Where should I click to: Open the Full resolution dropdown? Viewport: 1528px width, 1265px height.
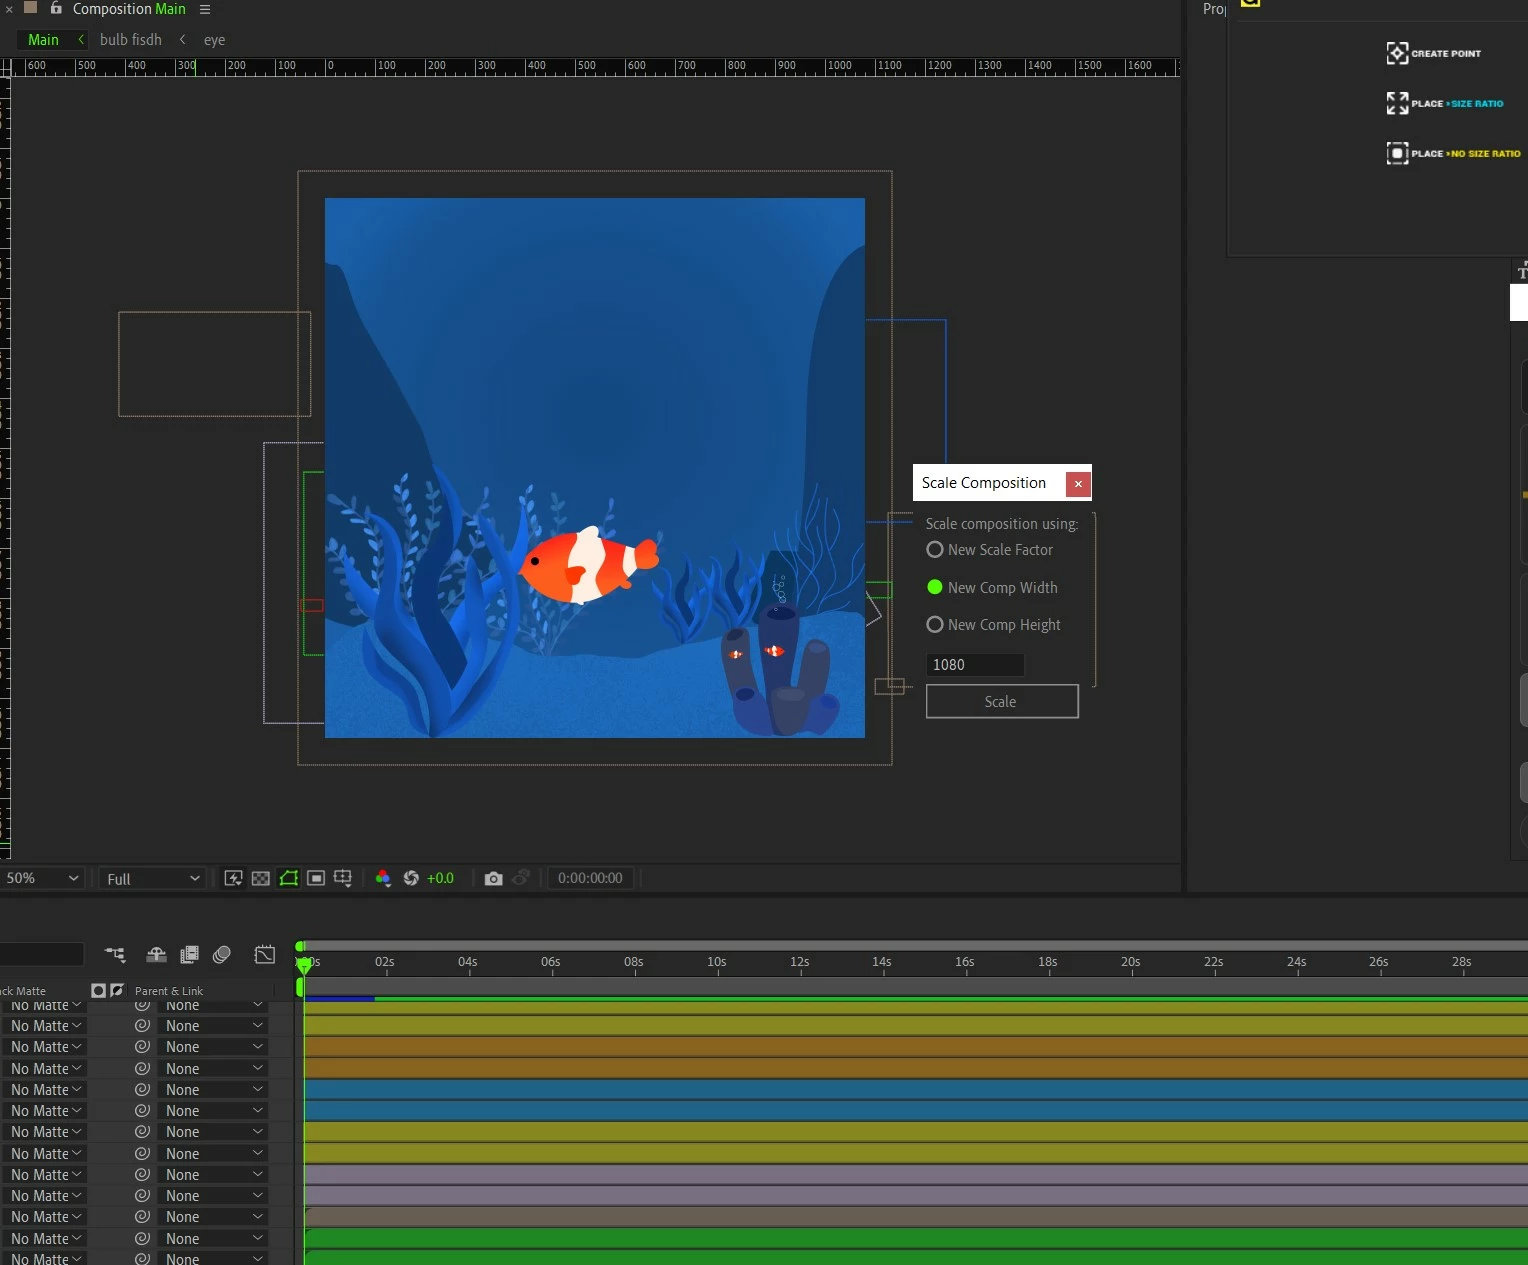[154, 878]
